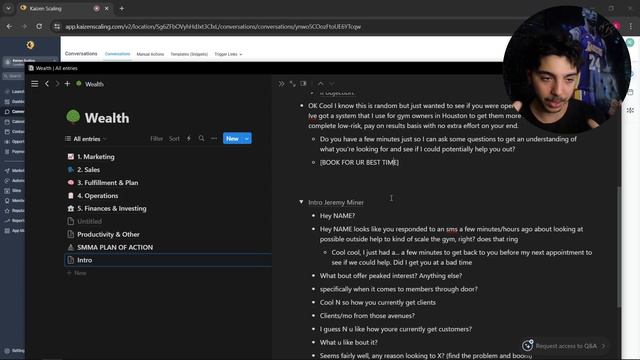This screenshot has height=360, width=640.
Task: Click bullet 'Hey NAME?'
Action: tap(337, 216)
